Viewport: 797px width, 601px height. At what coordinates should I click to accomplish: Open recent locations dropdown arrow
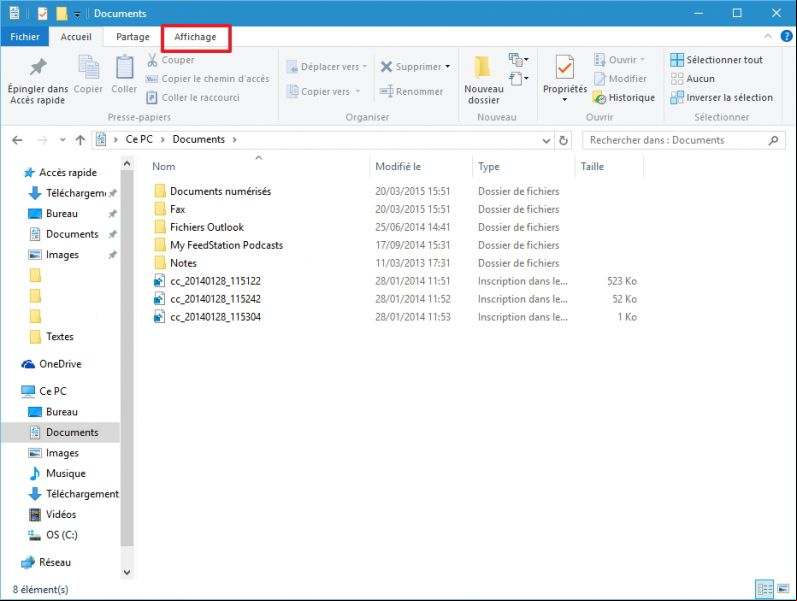click(63, 140)
